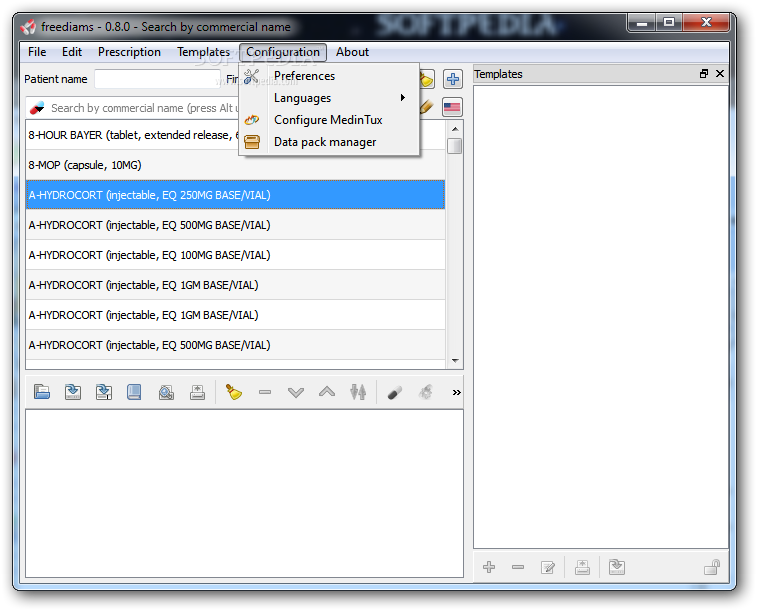
Task: Edit template with the notepad pencil icon
Action: 548,567
